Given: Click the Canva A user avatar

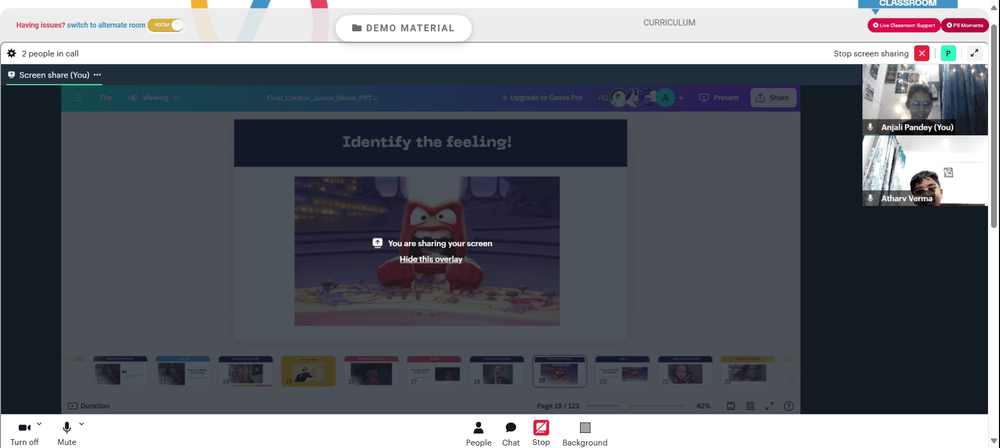Looking at the screenshot, I should (665, 98).
